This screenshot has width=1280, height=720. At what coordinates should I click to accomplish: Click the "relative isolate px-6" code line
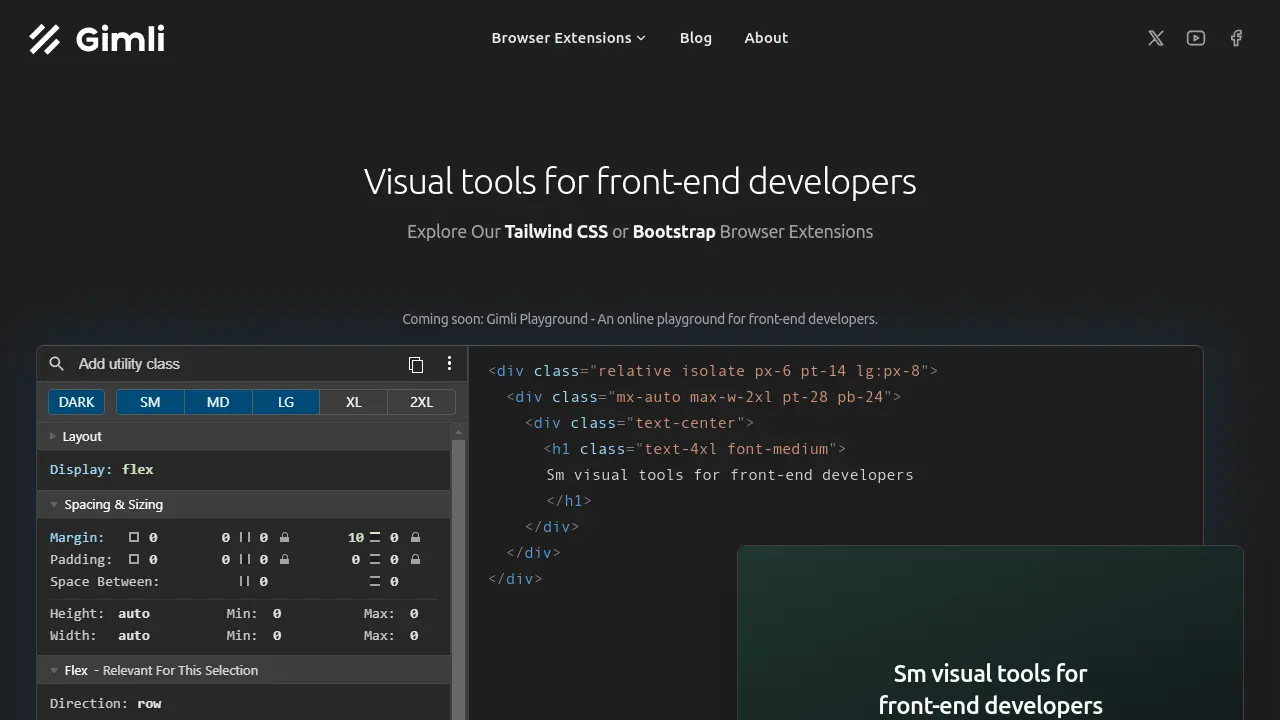[x=713, y=371]
